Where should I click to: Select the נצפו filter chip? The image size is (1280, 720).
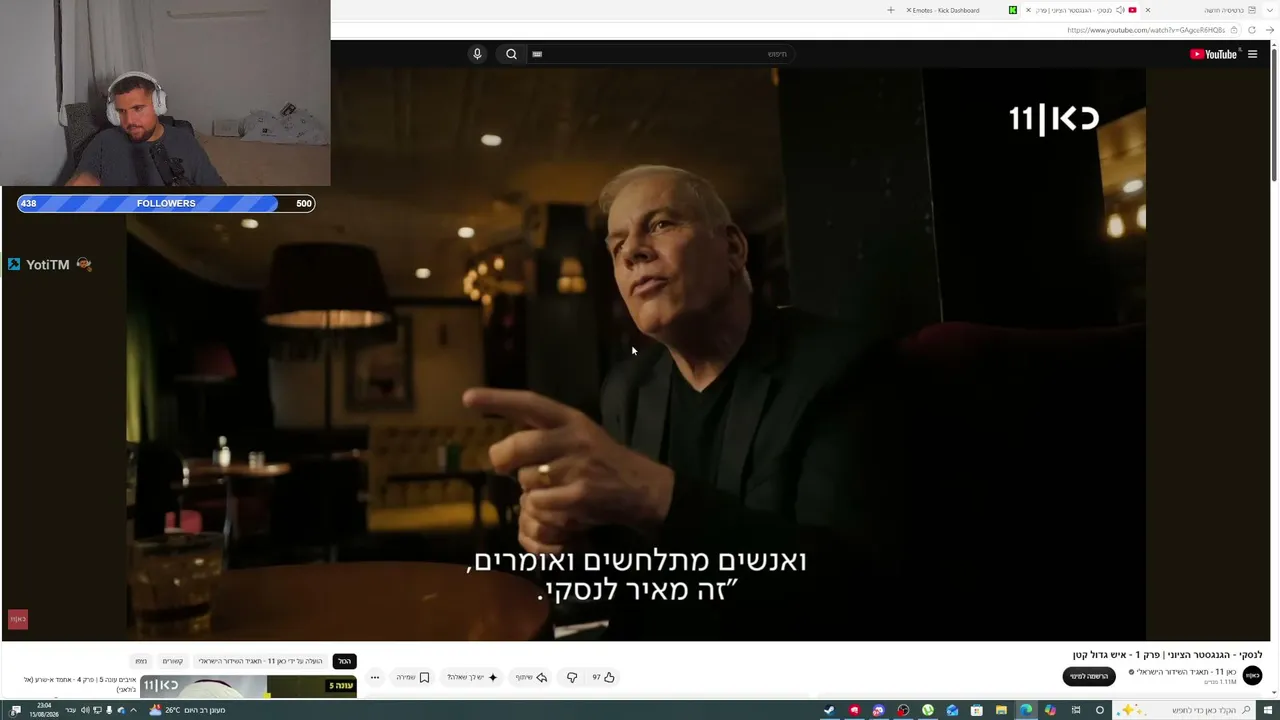[141, 661]
